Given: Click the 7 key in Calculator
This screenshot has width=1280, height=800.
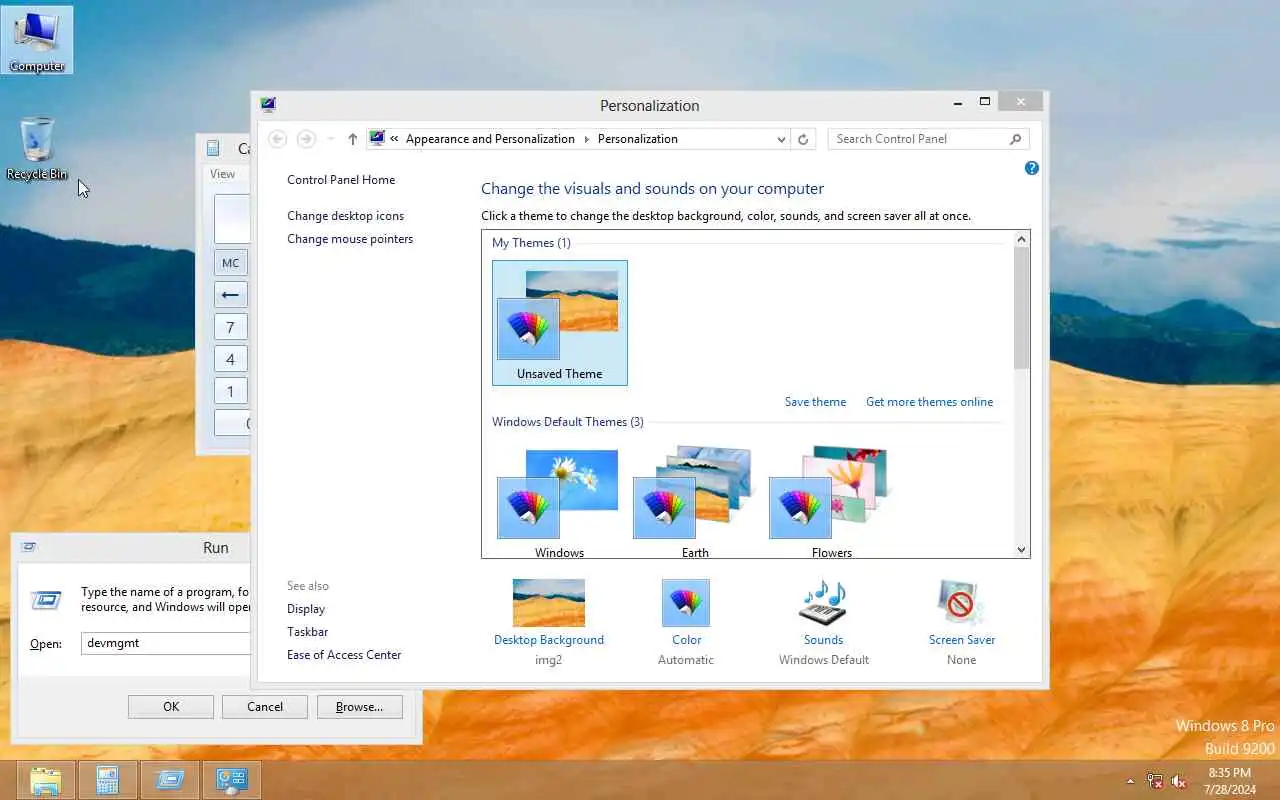Looking at the screenshot, I should click(x=231, y=327).
